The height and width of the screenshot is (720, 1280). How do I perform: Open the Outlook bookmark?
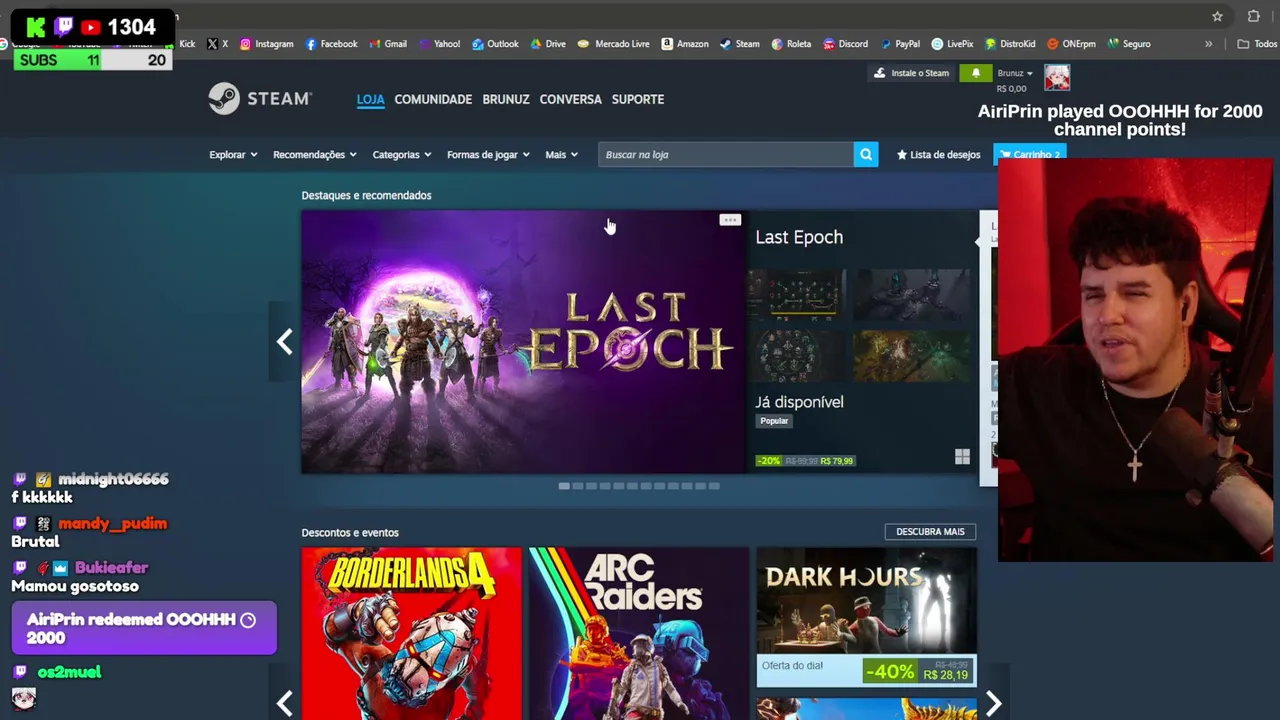[495, 44]
